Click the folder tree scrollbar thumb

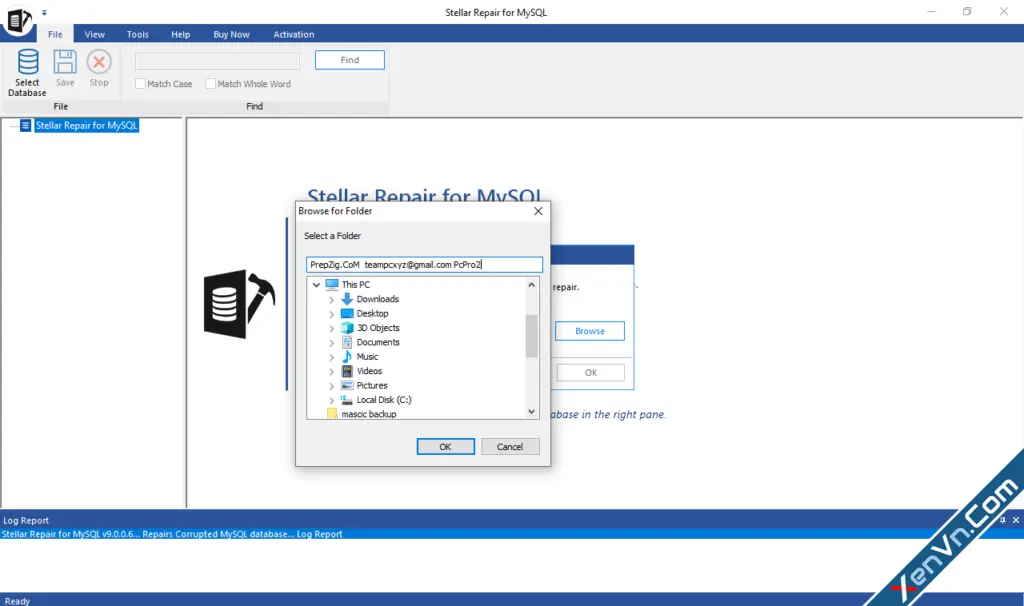[532, 336]
